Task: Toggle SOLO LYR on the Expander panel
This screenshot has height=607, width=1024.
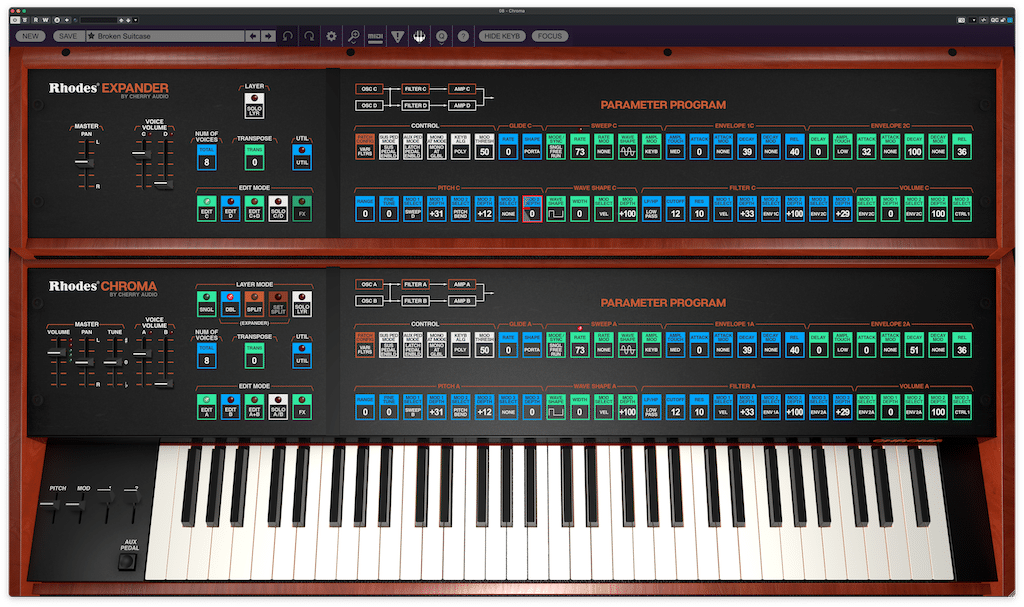Action: (x=254, y=105)
